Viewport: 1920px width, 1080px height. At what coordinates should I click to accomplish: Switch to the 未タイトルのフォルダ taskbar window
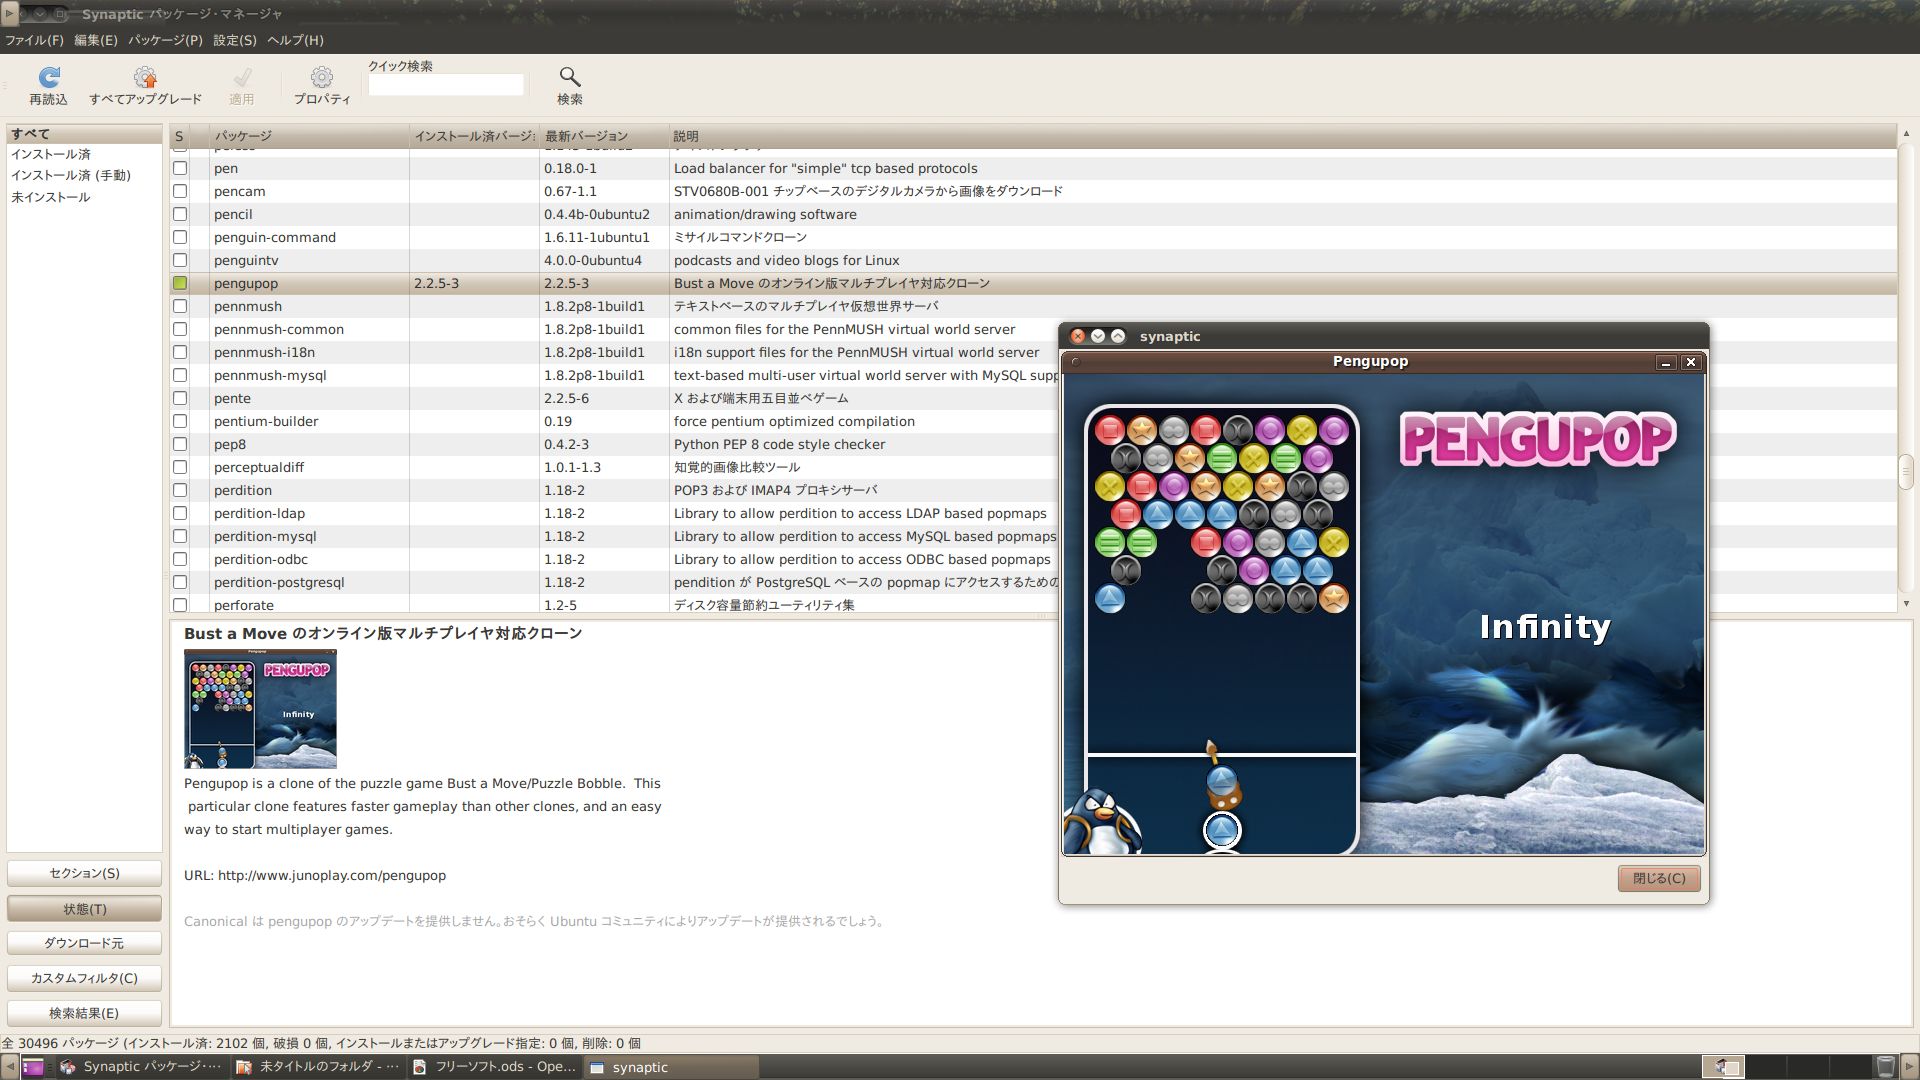tap(317, 1067)
